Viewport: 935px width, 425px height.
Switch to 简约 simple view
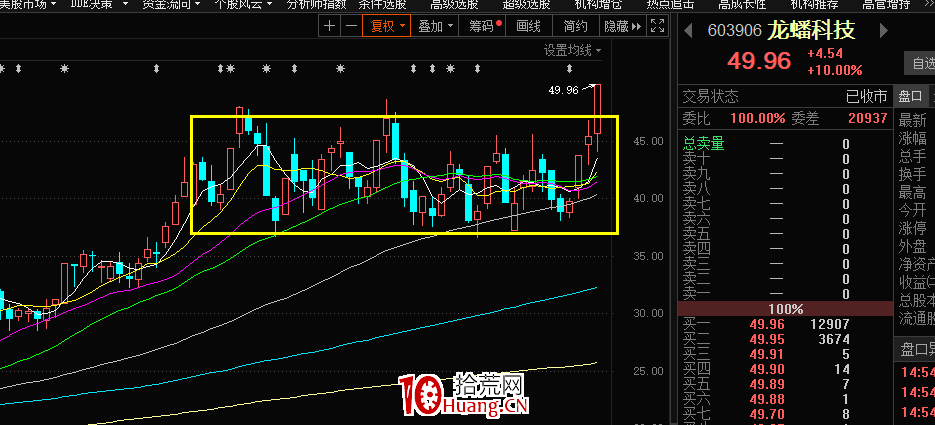click(575, 26)
